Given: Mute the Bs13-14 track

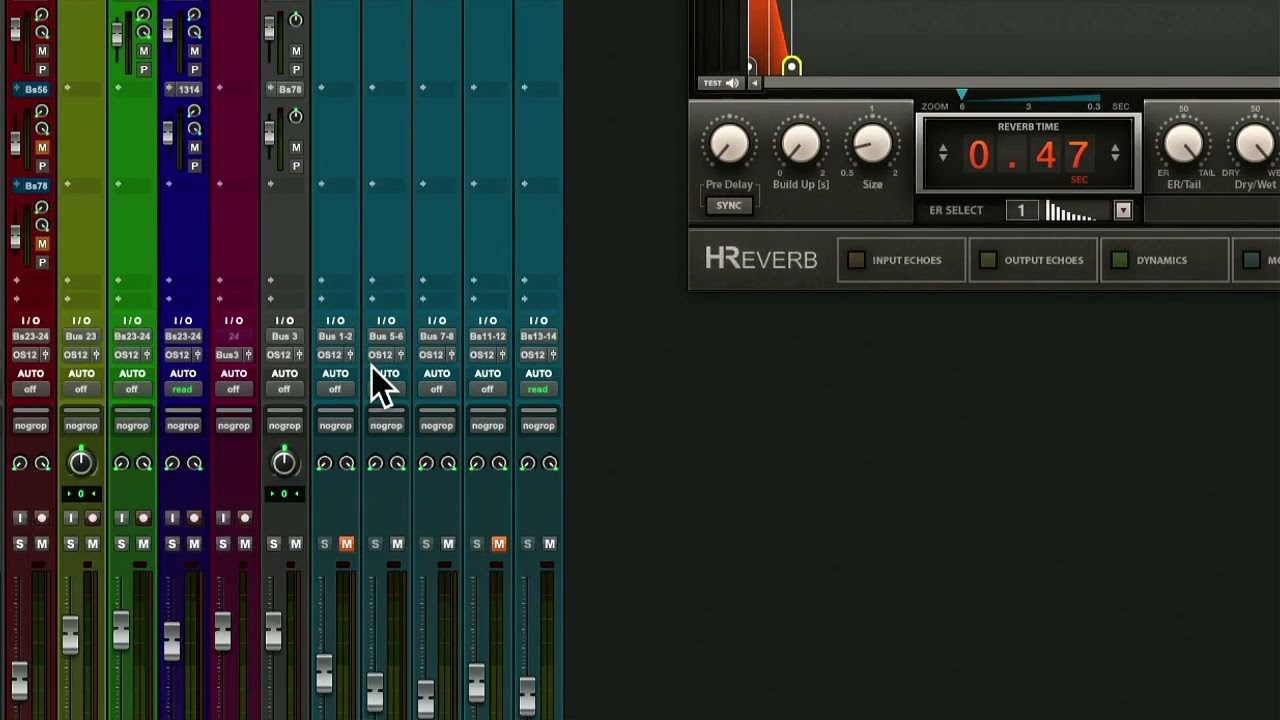Looking at the screenshot, I should [x=550, y=544].
